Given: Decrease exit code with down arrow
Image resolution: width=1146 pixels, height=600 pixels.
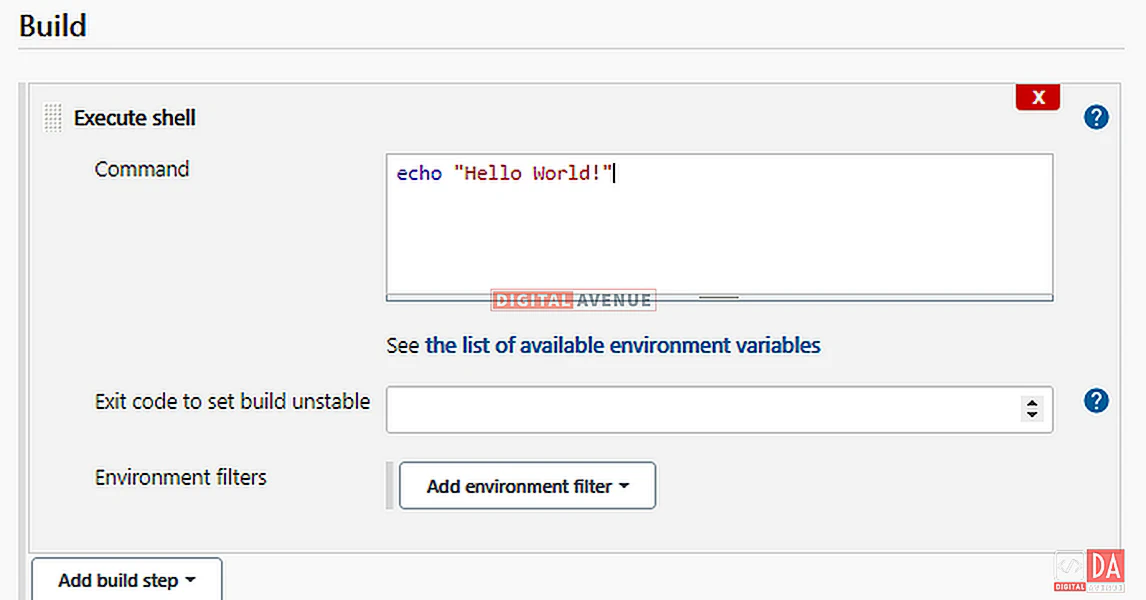Looking at the screenshot, I should click(1032, 414).
